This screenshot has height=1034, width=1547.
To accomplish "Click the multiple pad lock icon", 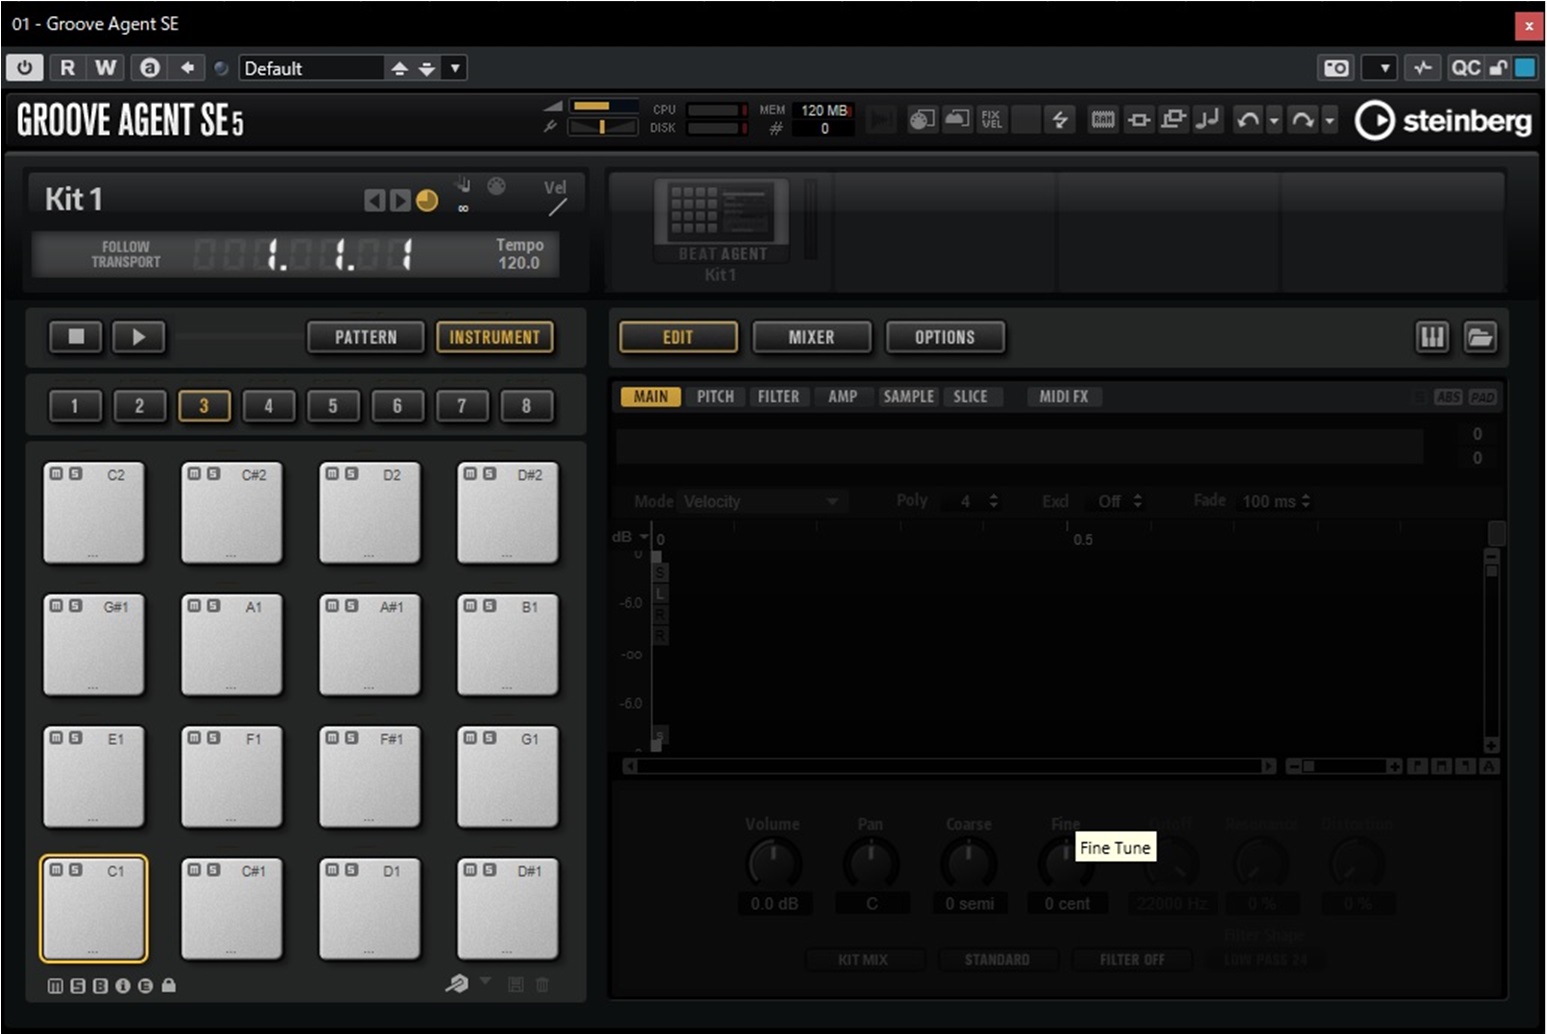I will click(x=1173, y=120).
